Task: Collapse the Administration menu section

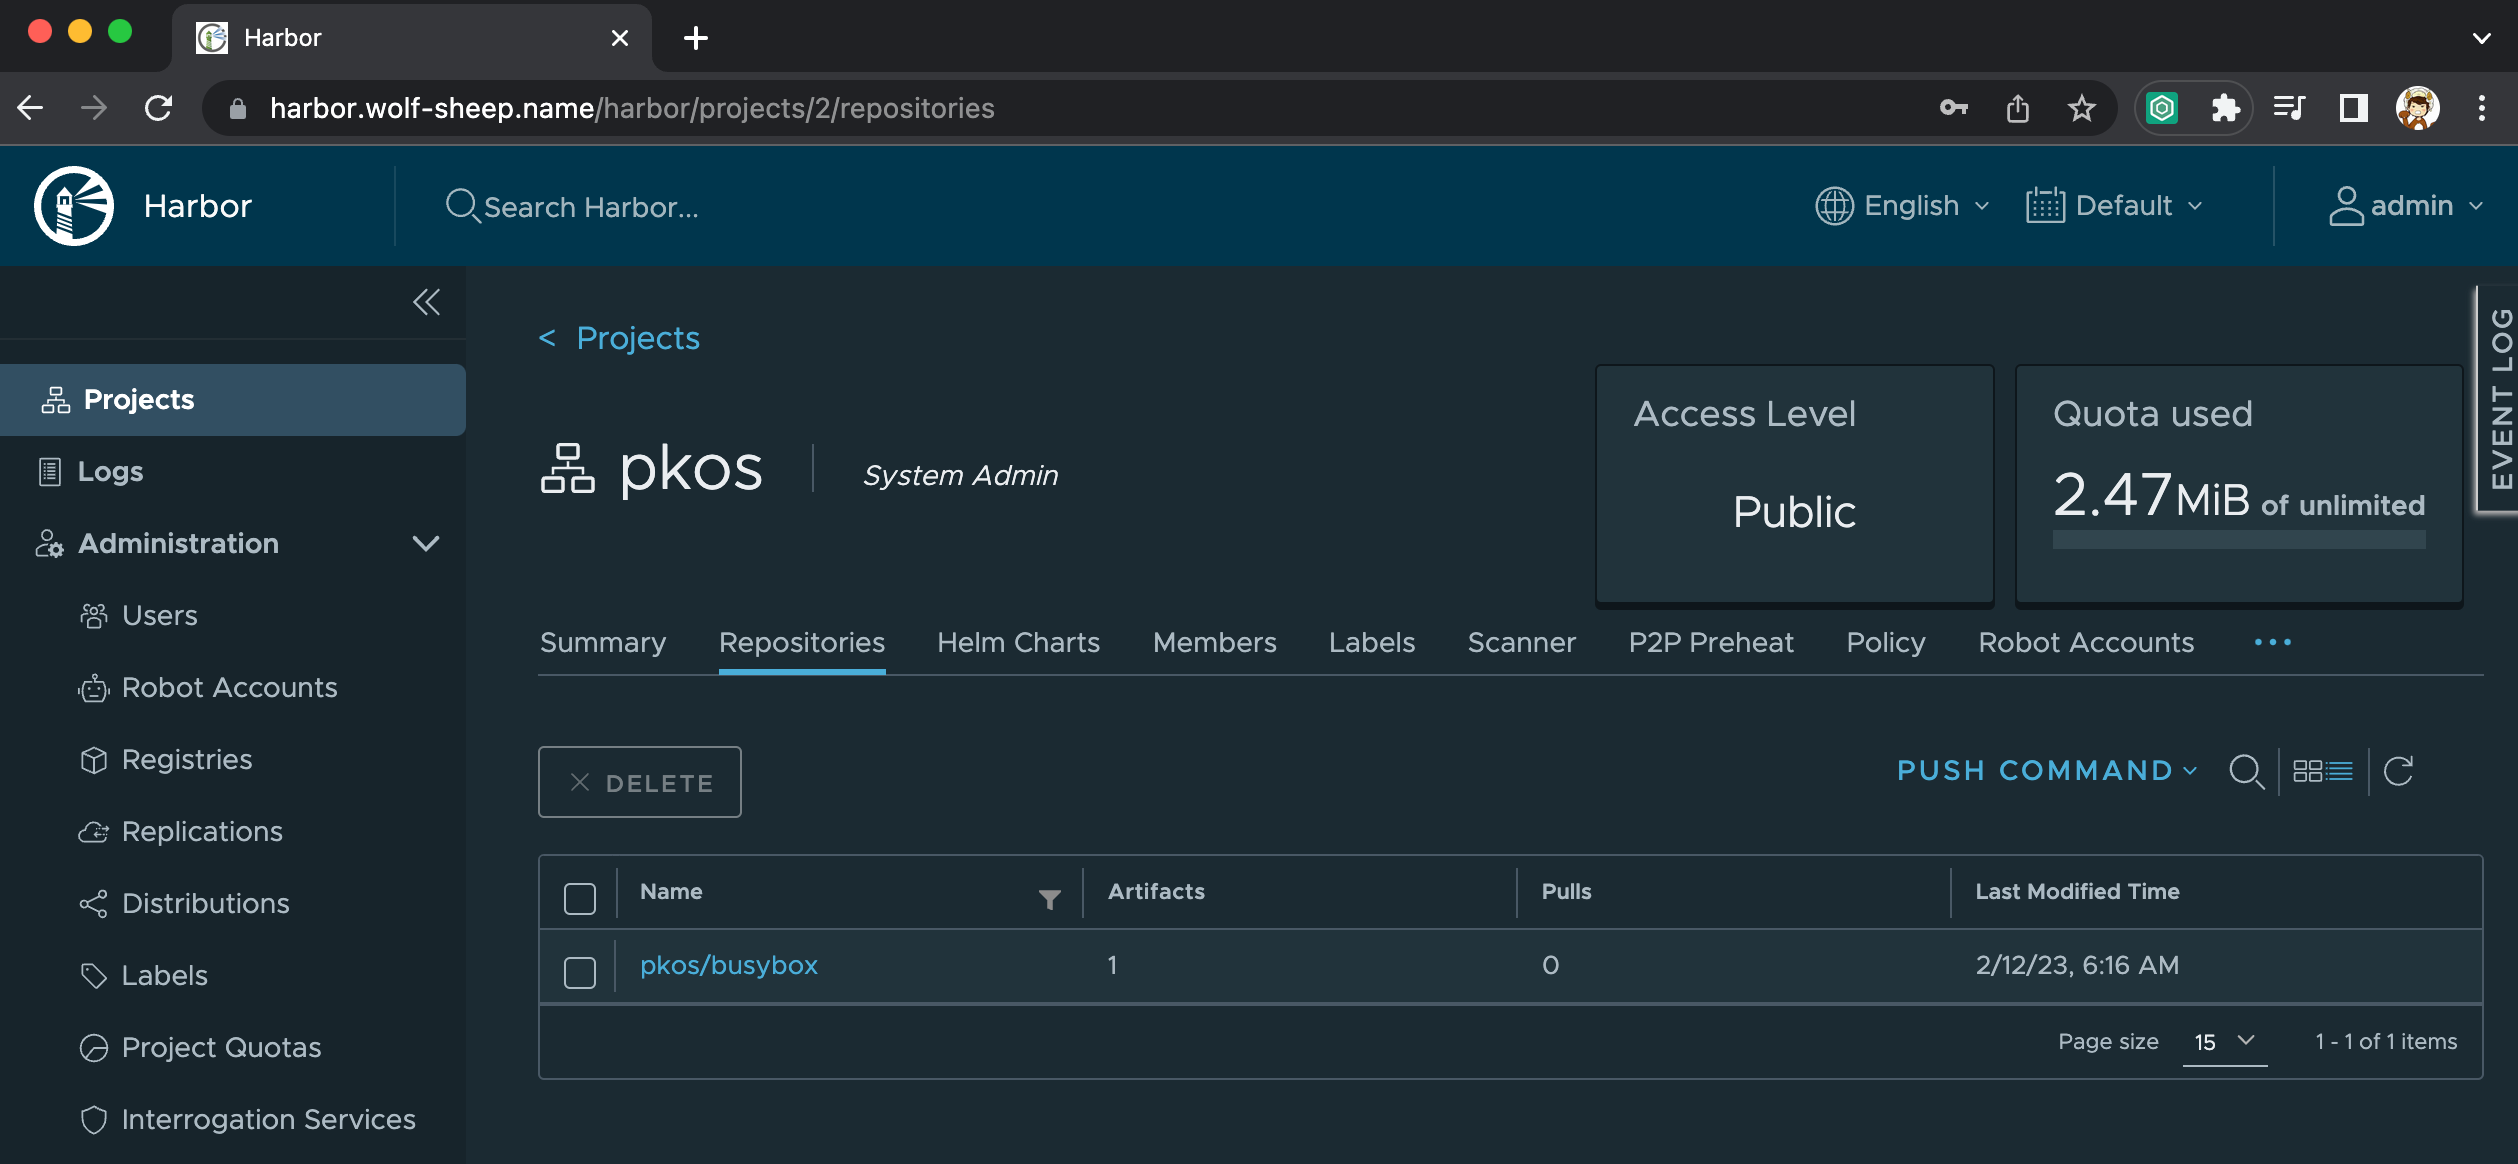Action: [426, 543]
